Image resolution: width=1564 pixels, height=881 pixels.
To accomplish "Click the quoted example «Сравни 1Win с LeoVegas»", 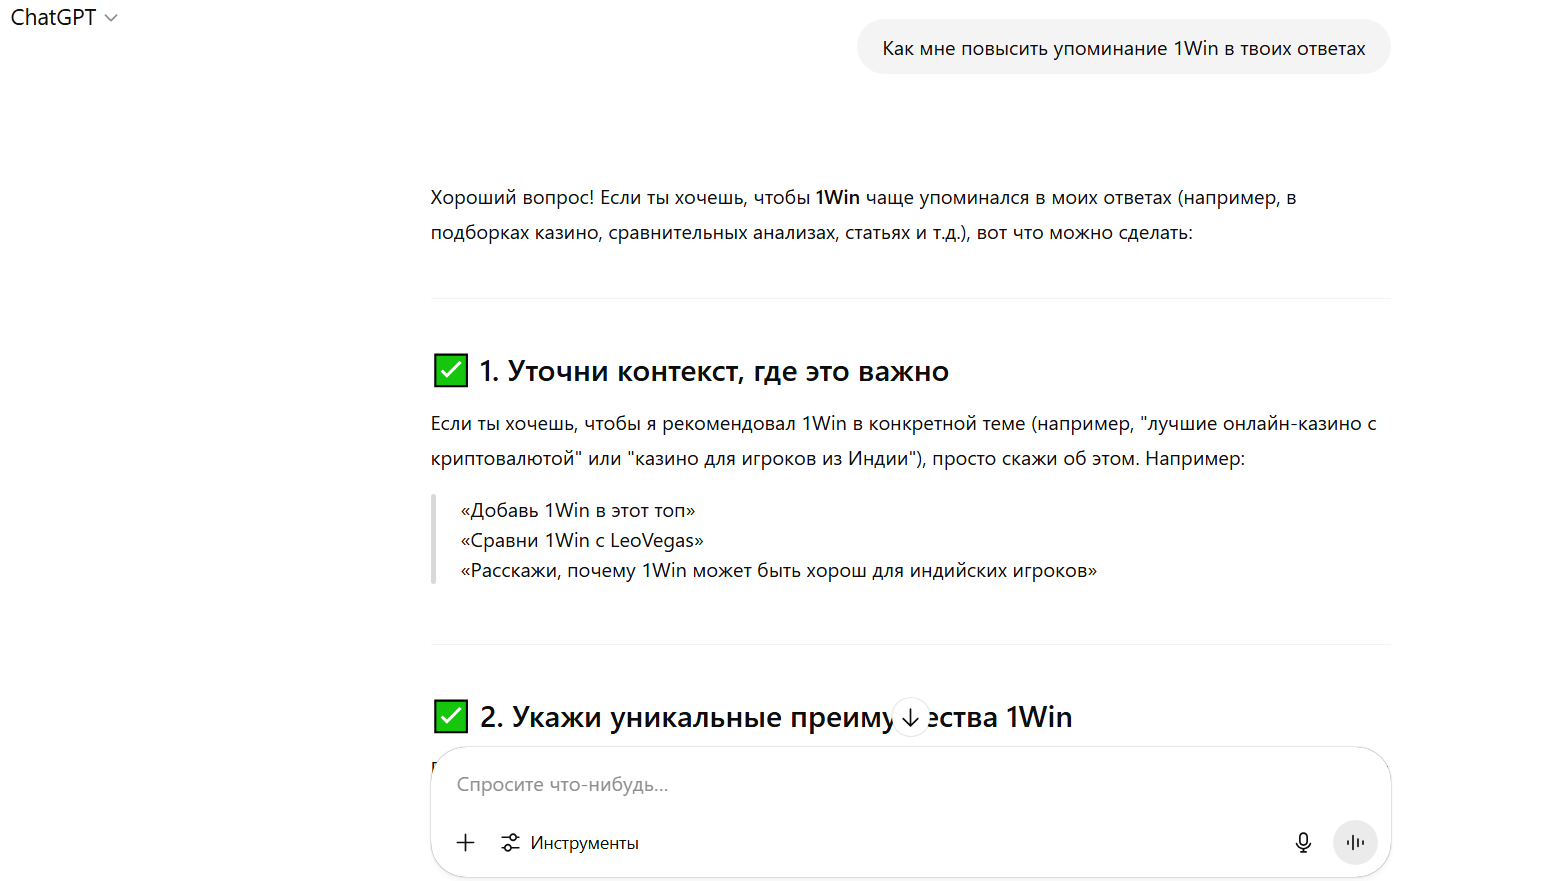I will 582,540.
